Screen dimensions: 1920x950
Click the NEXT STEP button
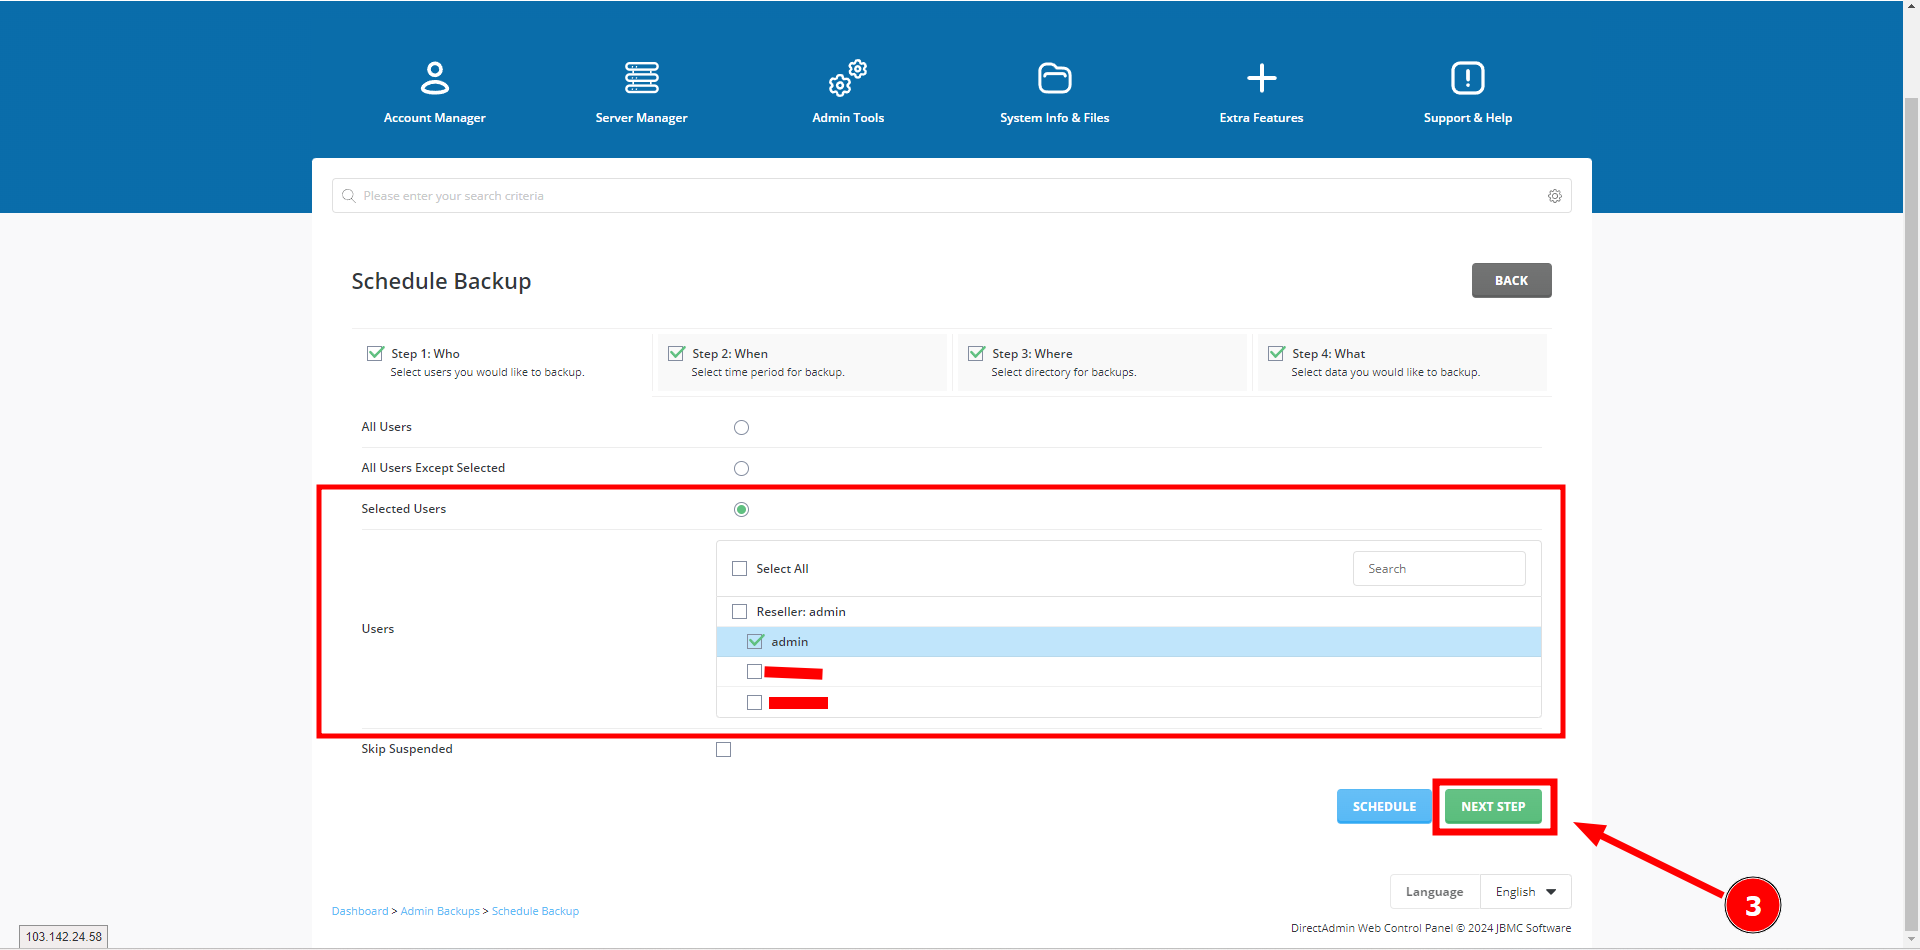coord(1493,807)
